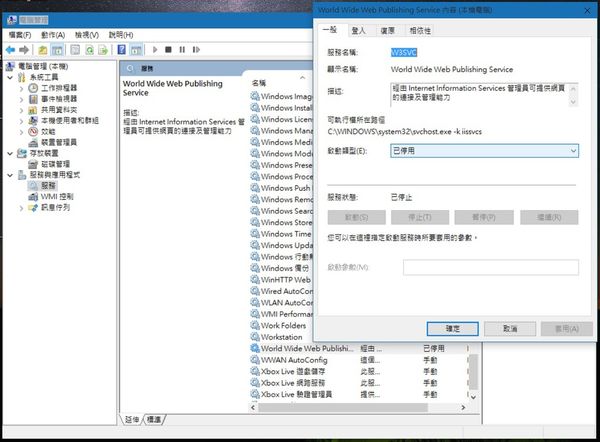Click the Pause Service toolbar icon
Viewport: 600px width, 442px height.
click(x=182, y=49)
